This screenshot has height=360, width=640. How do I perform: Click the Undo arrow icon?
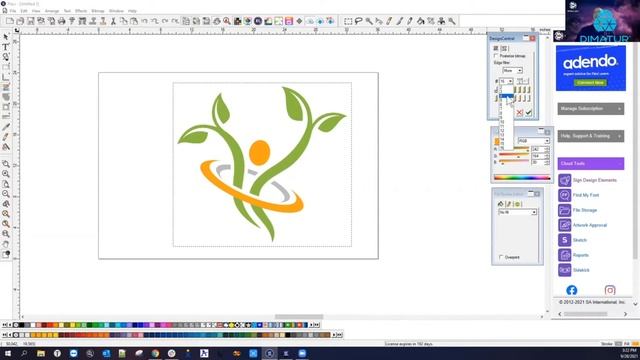[x=144, y=21]
